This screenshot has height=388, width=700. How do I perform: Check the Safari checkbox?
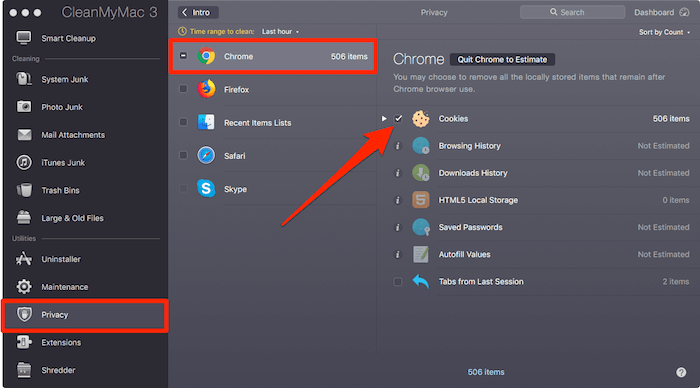tap(183, 155)
